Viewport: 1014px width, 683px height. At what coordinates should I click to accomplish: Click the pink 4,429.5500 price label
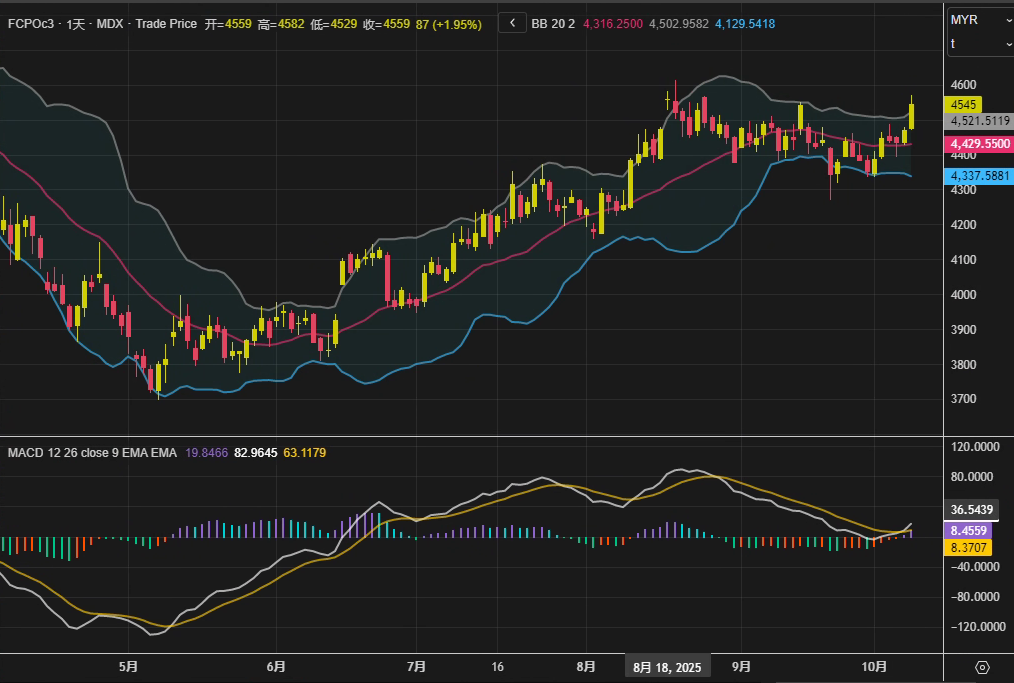point(980,144)
